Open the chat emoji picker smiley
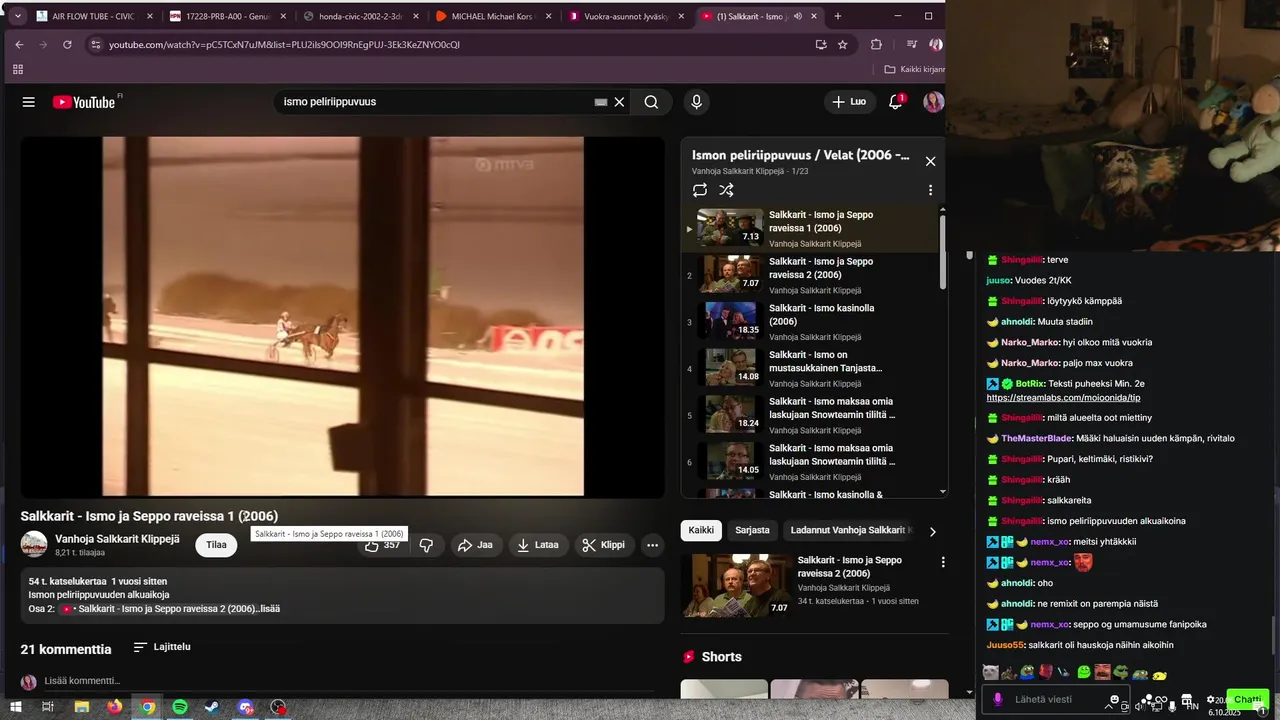Image resolution: width=1280 pixels, height=720 pixels. click(1115, 699)
